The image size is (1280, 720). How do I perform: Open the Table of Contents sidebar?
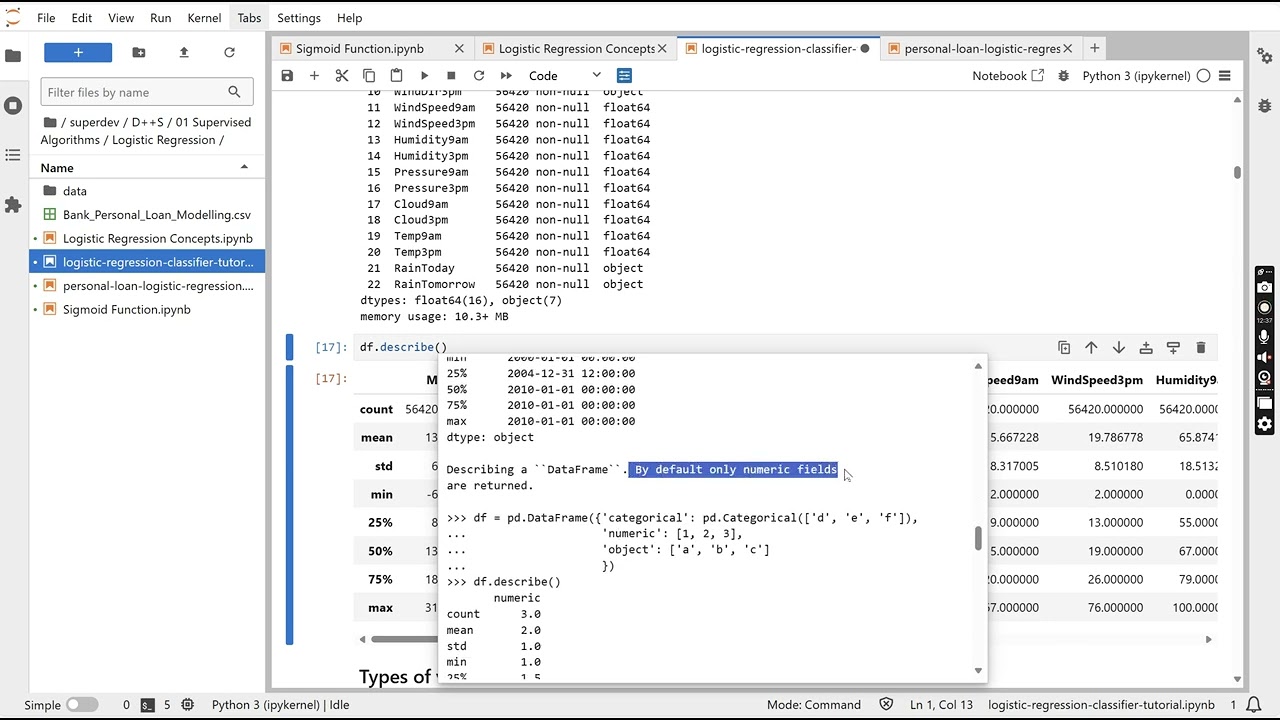pos(13,155)
